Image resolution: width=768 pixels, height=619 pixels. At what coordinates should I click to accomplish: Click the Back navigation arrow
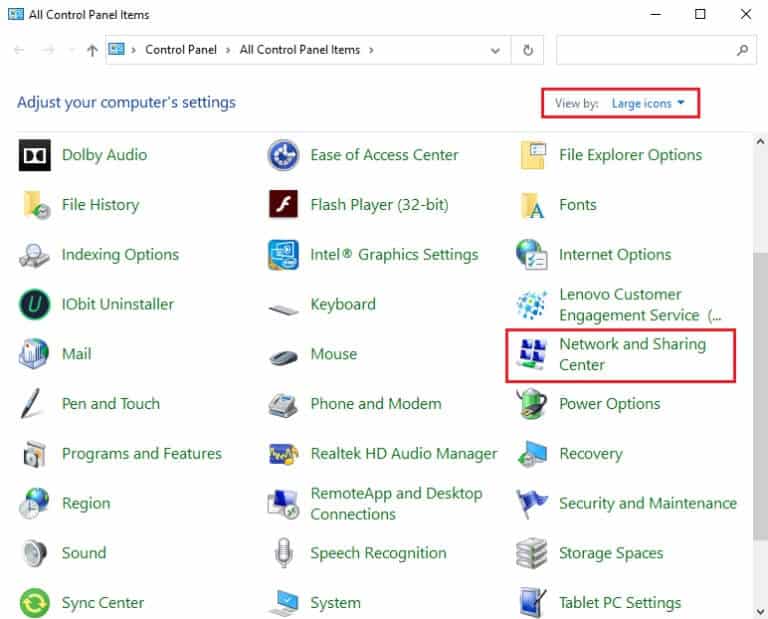[20, 50]
